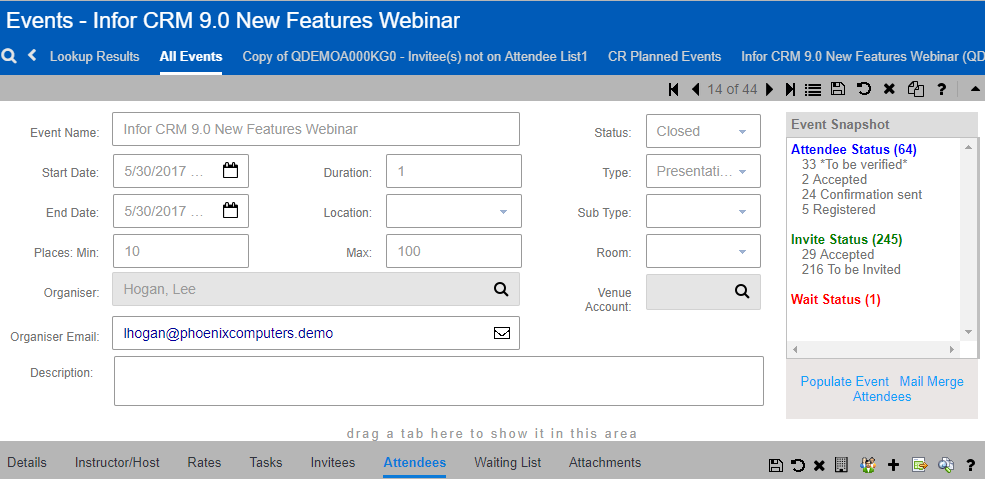
Task: Click the people group icon in the bottom toolbar
Action: tap(868, 465)
